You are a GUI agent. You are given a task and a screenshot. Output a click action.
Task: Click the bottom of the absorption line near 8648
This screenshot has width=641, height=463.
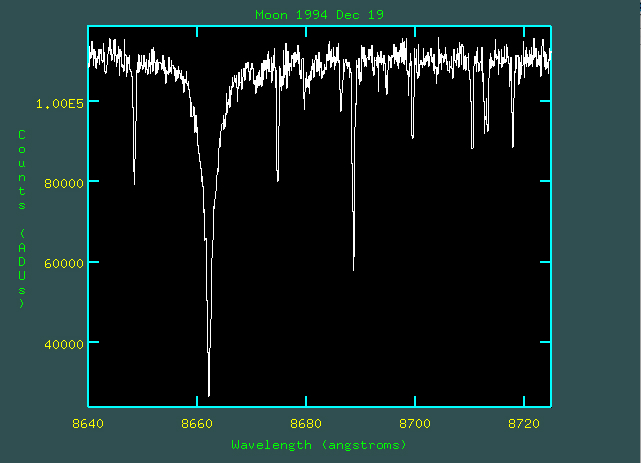tap(134, 183)
